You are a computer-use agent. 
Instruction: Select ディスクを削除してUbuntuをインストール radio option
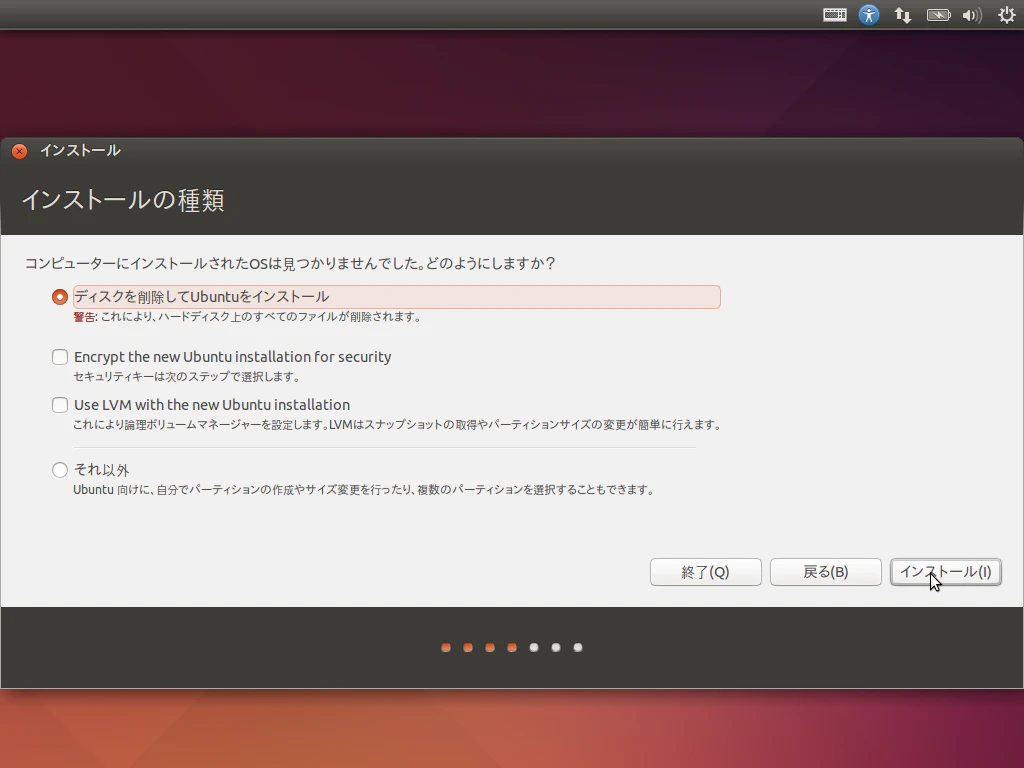pos(59,297)
